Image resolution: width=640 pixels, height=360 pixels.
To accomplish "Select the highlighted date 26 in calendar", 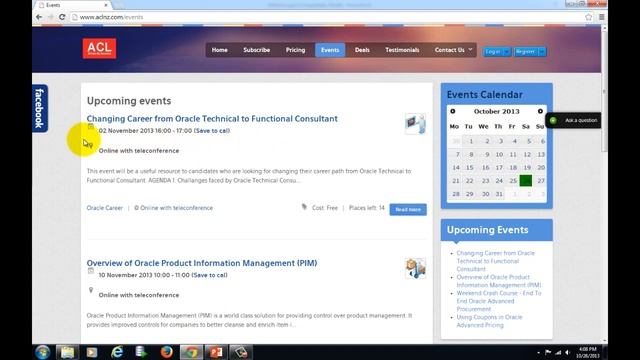I will point(526,180).
